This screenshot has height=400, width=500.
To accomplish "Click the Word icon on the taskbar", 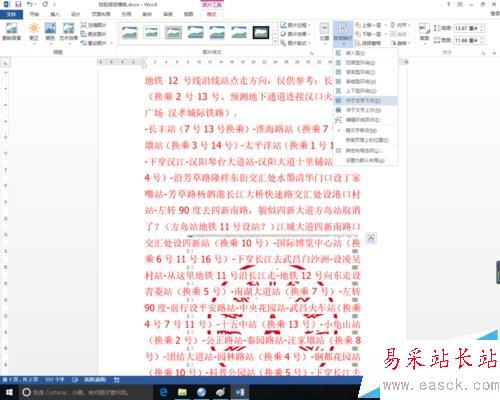I will pos(240,392).
